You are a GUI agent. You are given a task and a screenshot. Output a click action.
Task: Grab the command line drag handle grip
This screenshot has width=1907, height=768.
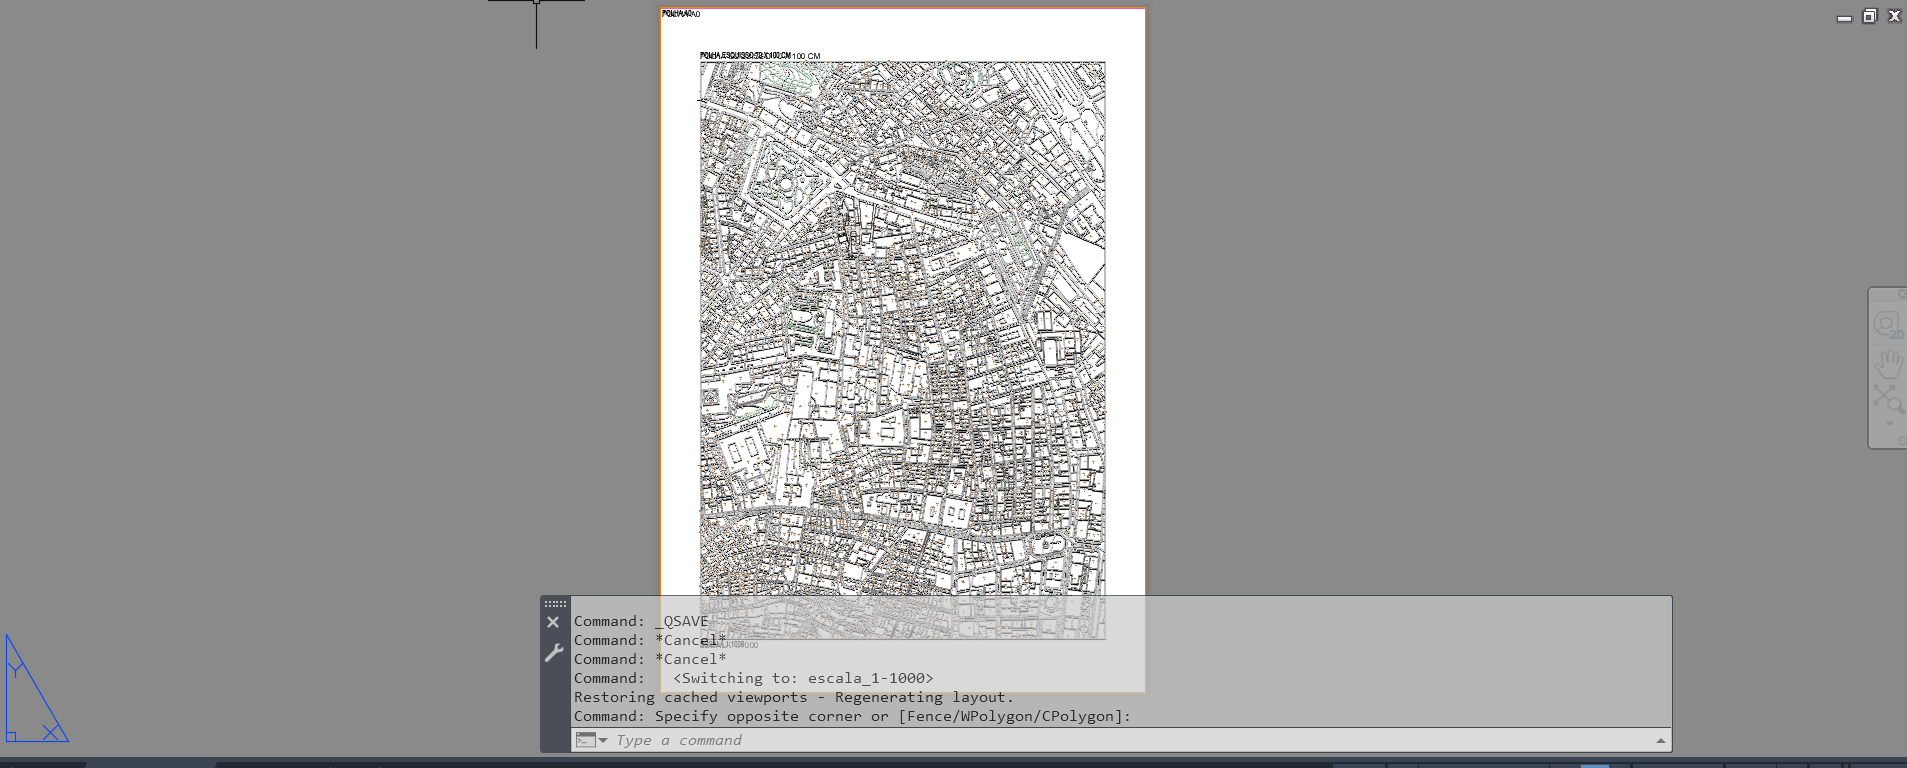(x=555, y=604)
